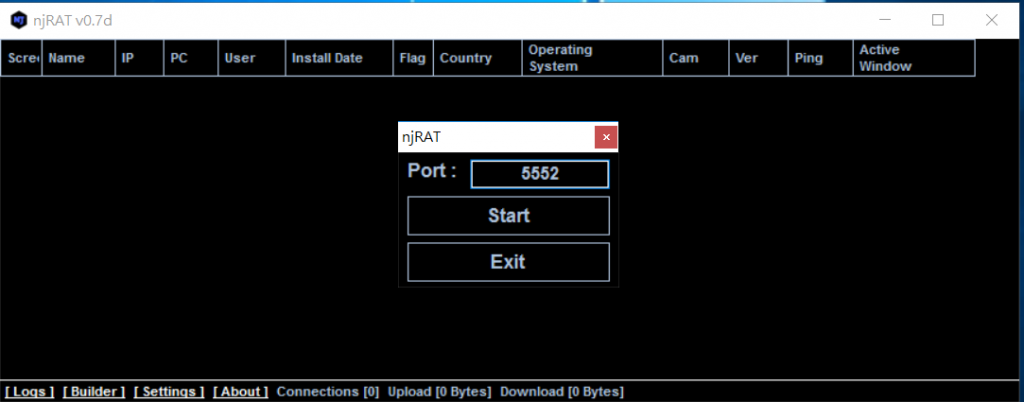Click the Port number input field
1024x402 pixels.
539,174
